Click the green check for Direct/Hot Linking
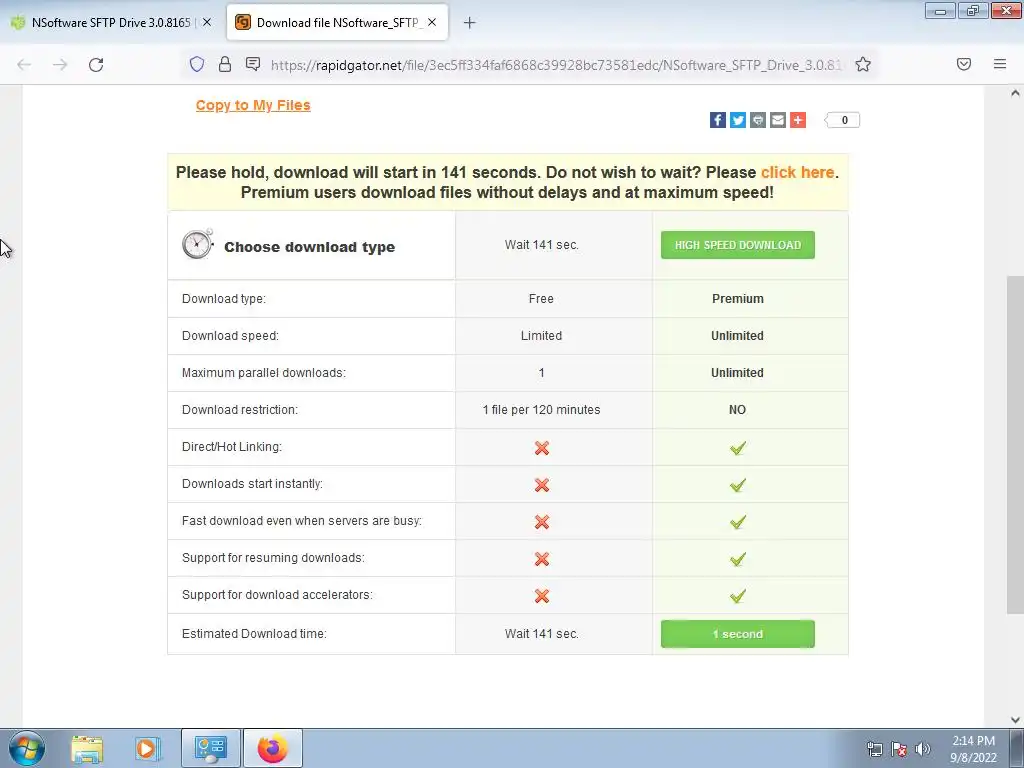The height and width of the screenshot is (768, 1024). pos(737,448)
